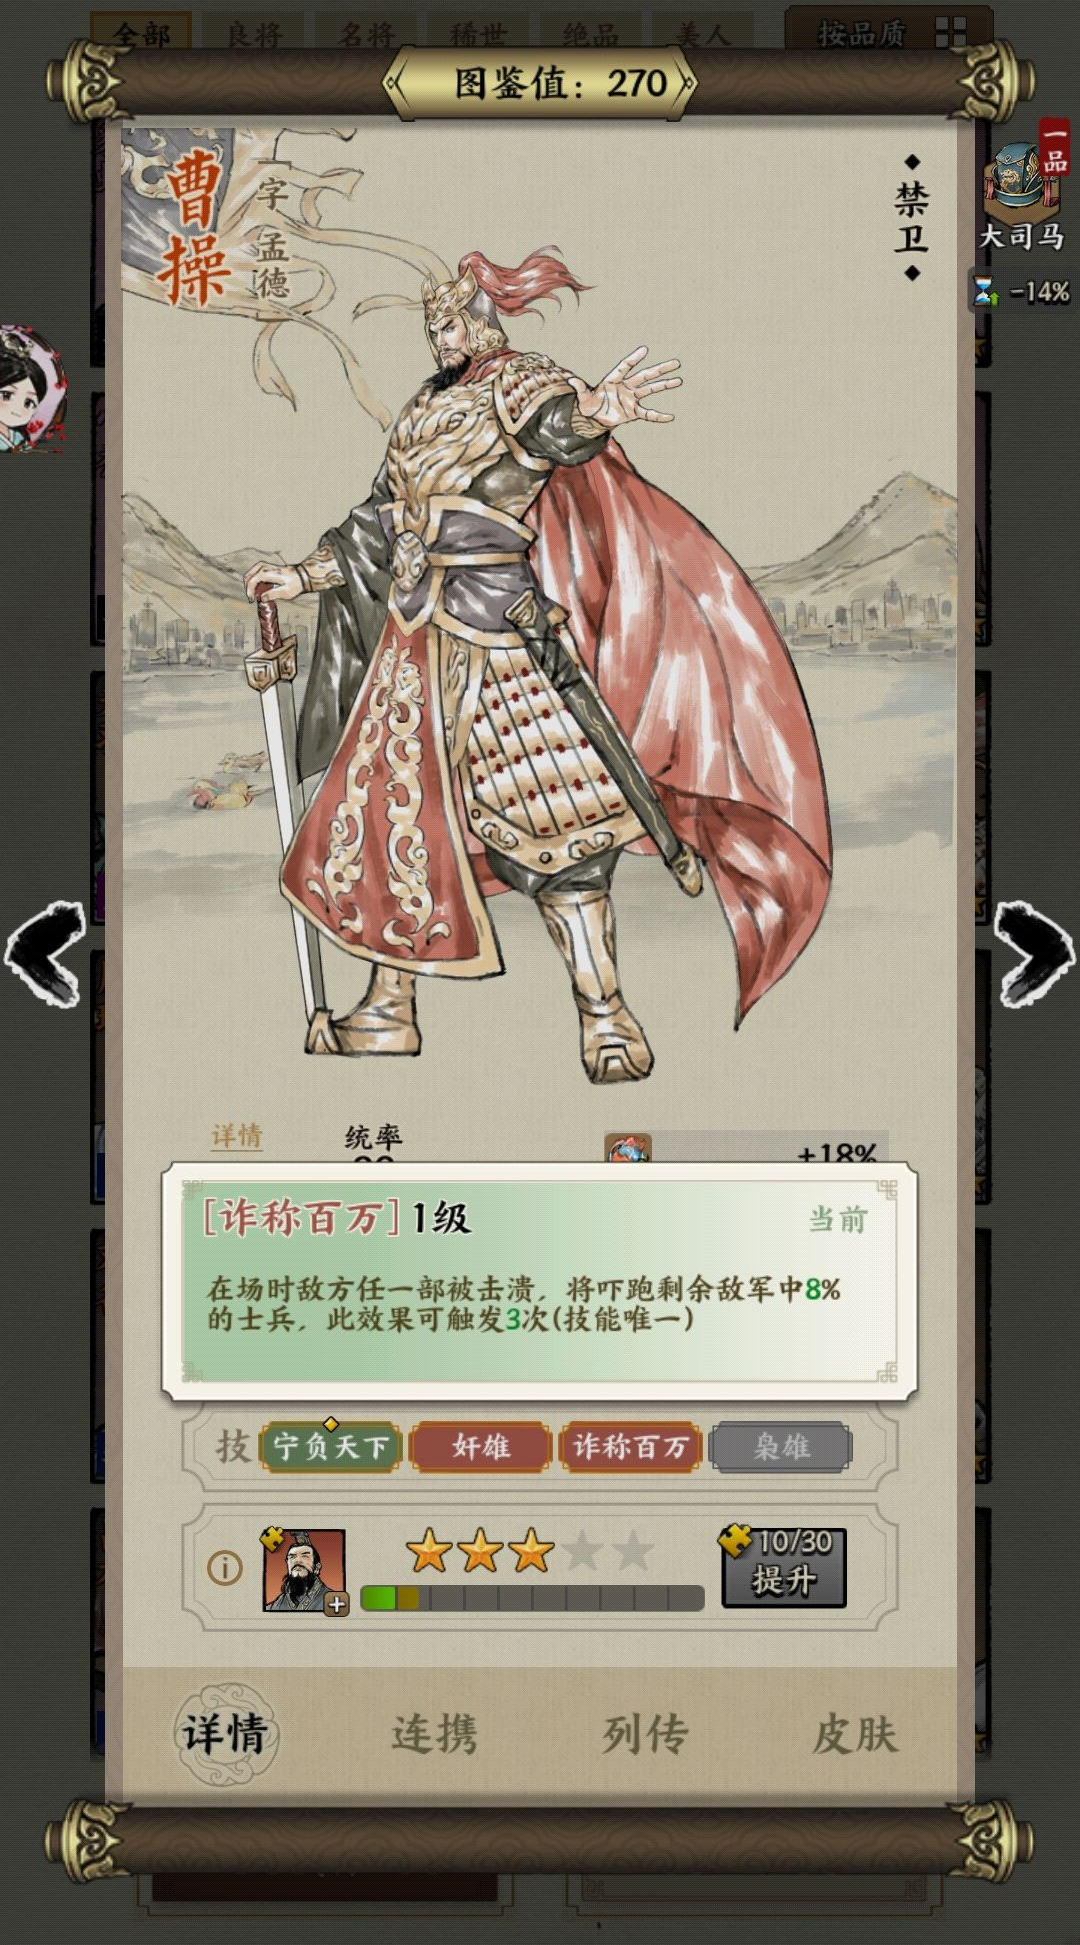Switch to the 列传 tab
This screenshot has width=1080, height=1945.
645,1733
